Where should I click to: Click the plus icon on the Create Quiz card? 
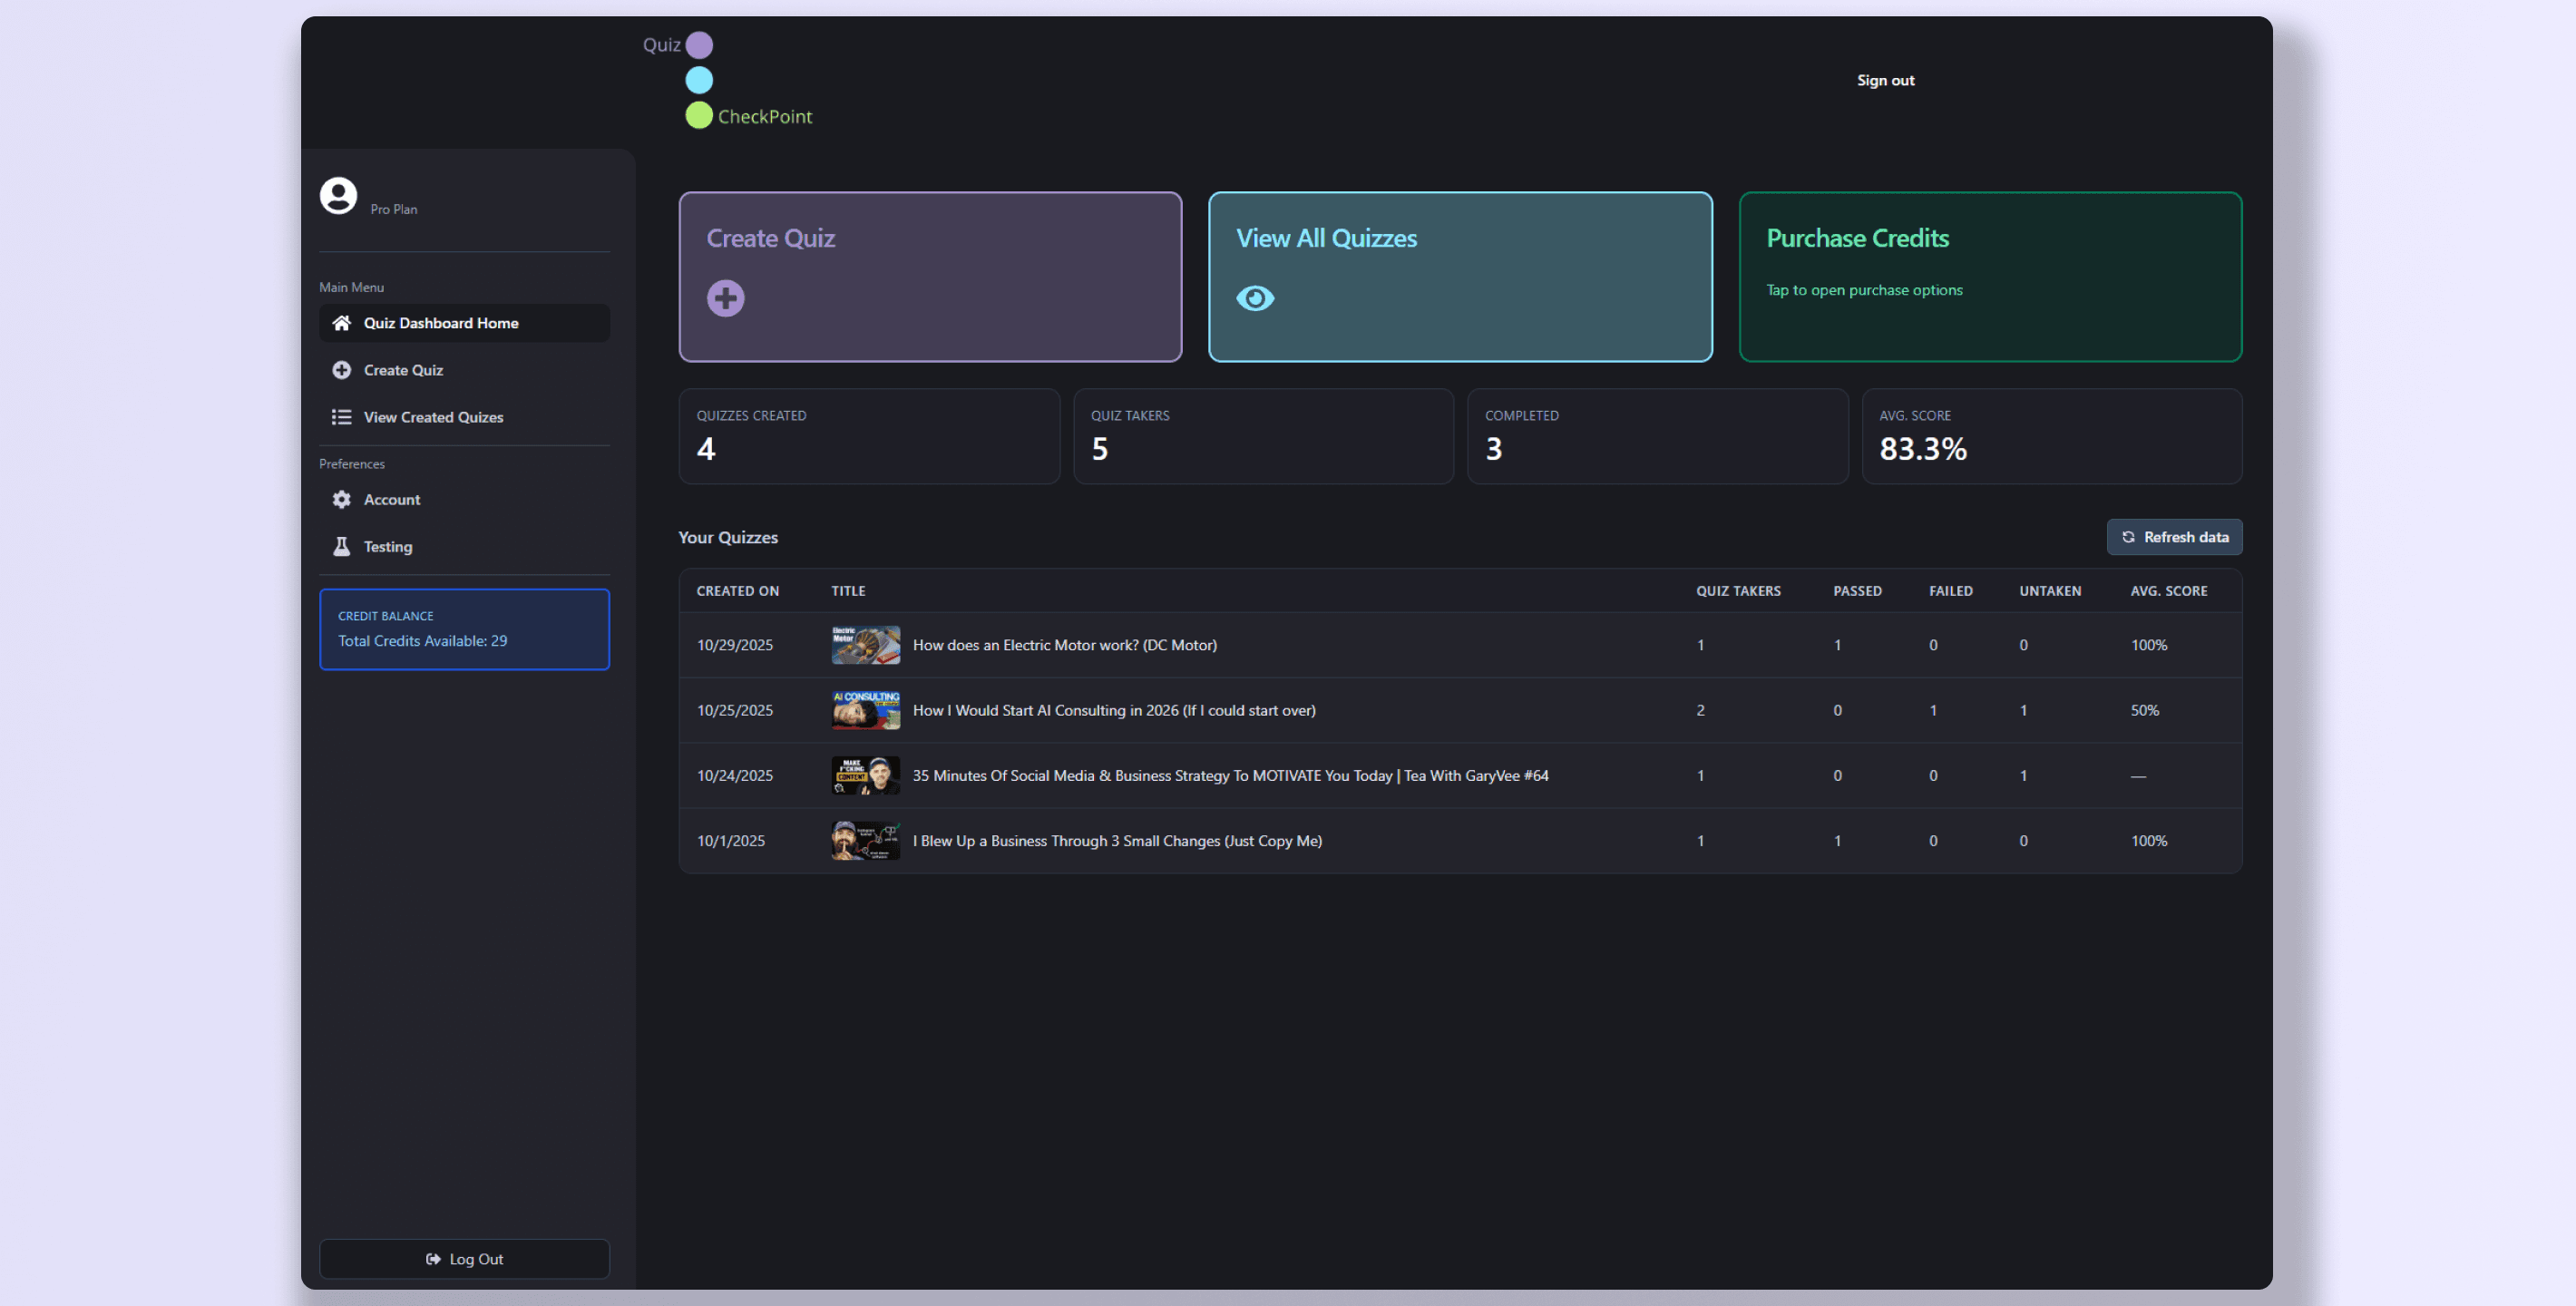[726, 297]
